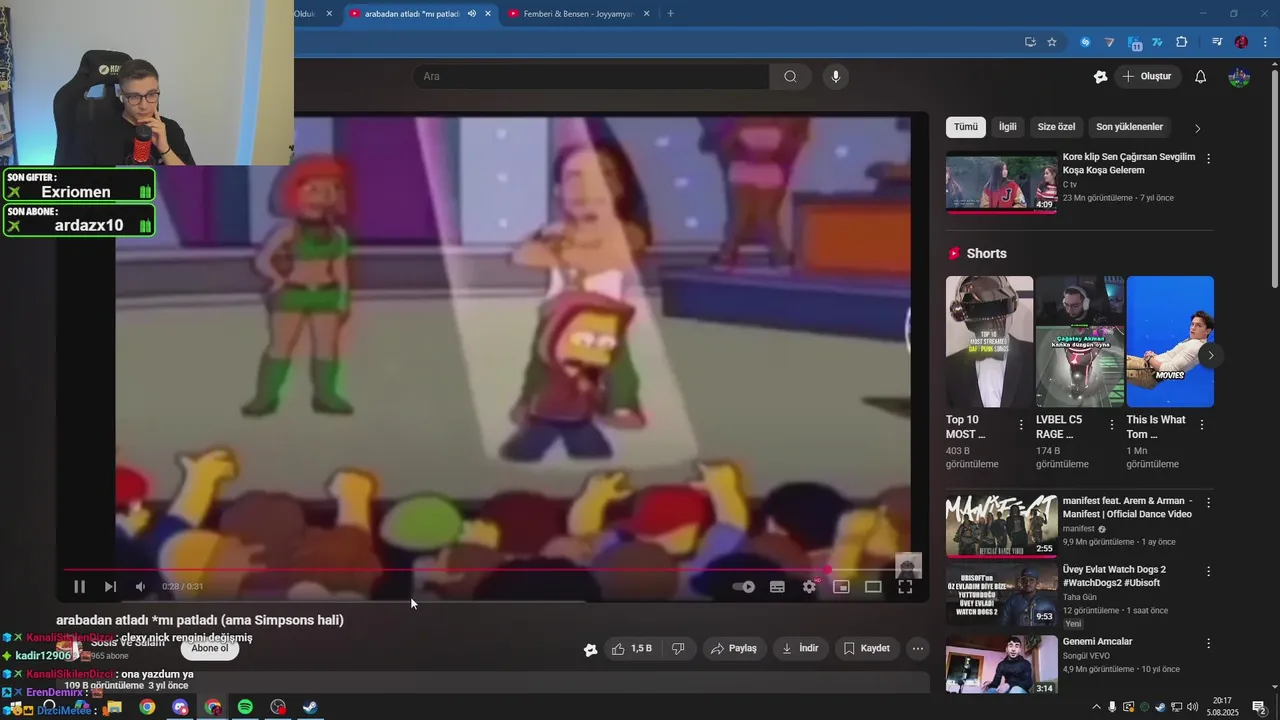The image size is (1280, 720).
Task: Show hidden system tray icons
Action: (1096, 707)
